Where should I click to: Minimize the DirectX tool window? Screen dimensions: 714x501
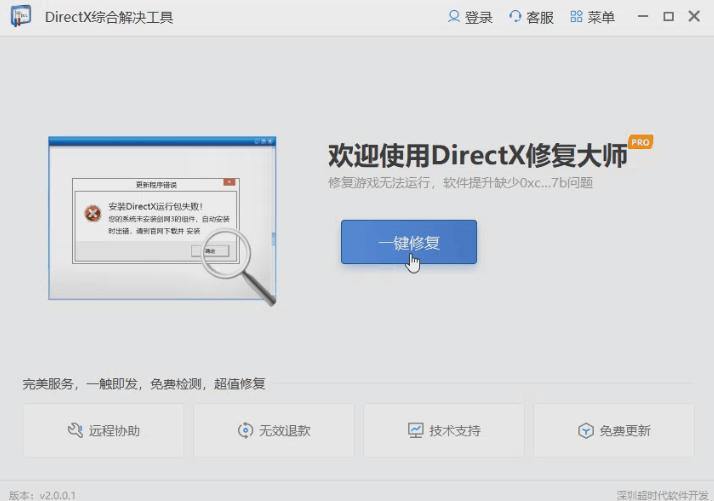point(641,17)
